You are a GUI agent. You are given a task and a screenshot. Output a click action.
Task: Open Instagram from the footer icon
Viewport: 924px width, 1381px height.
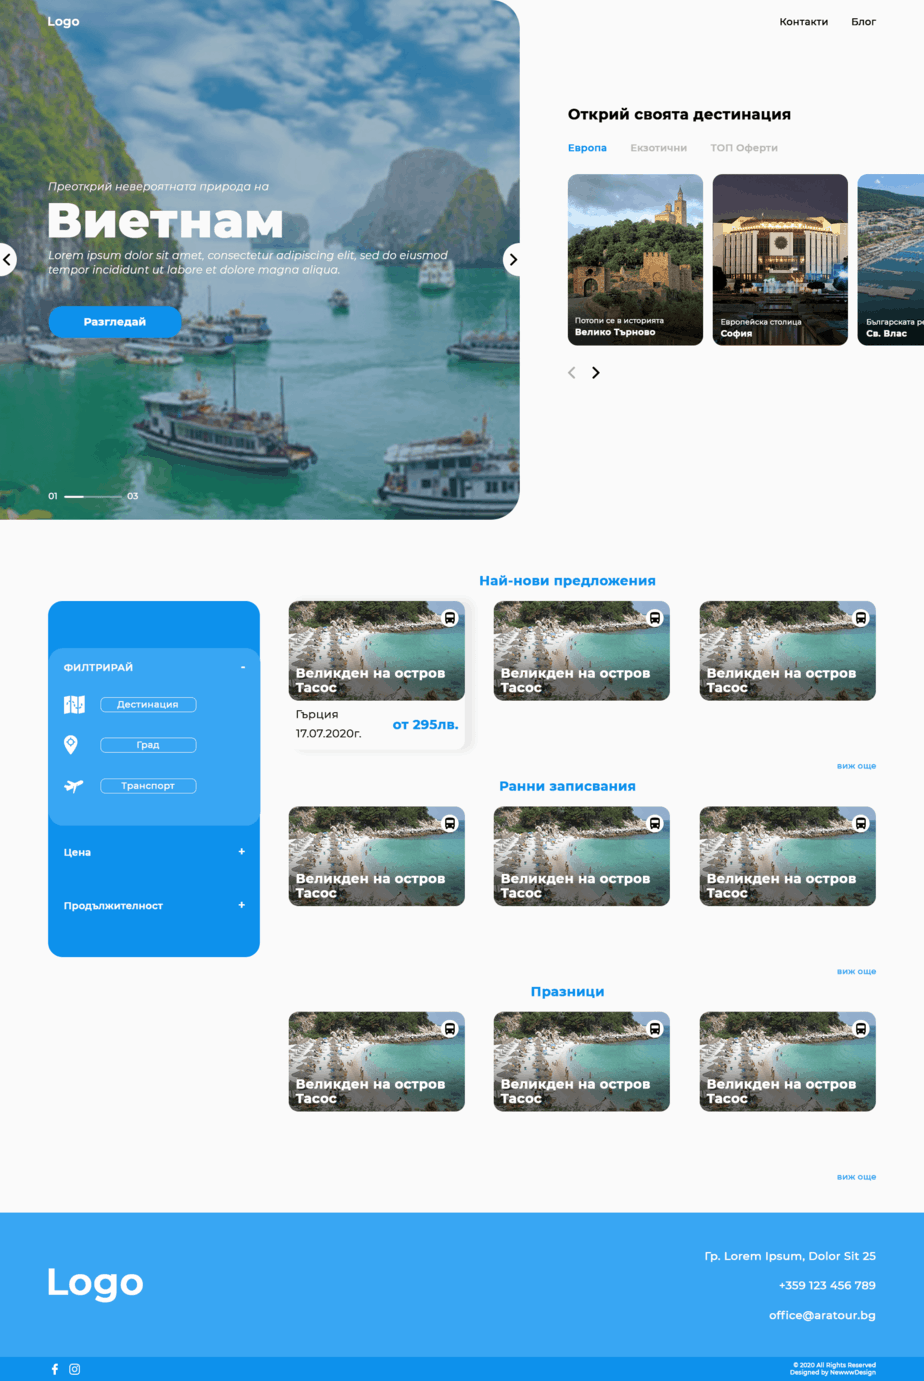[73, 1369]
